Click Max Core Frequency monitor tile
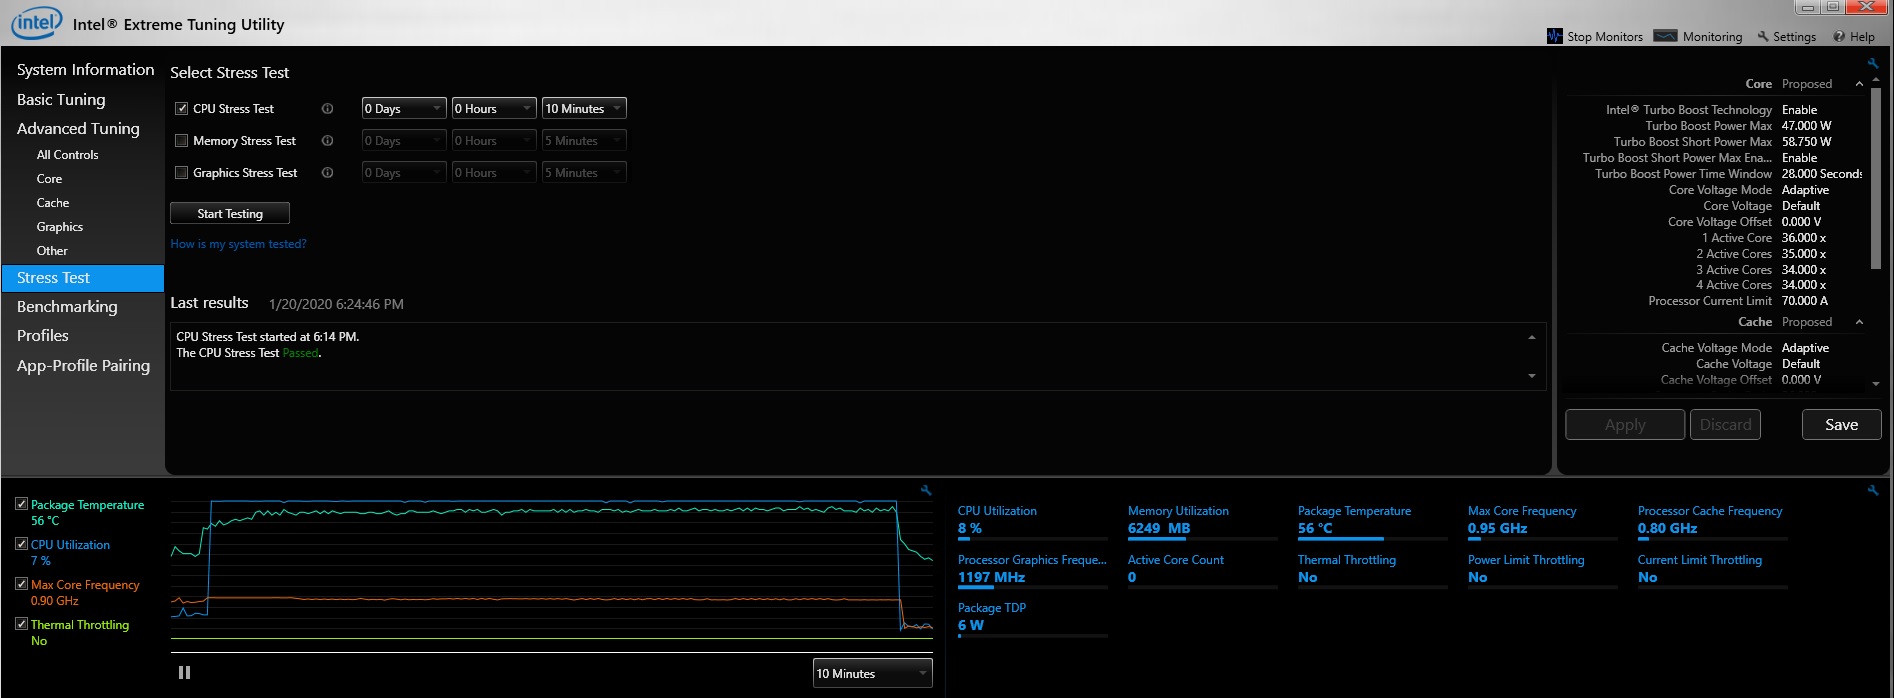 click(x=1542, y=522)
